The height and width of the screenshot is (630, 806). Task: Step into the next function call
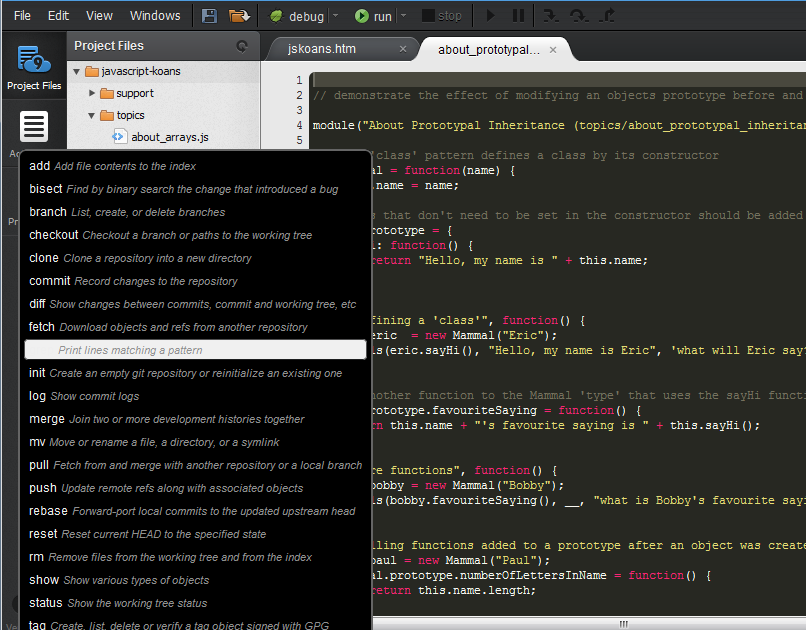(x=551, y=15)
